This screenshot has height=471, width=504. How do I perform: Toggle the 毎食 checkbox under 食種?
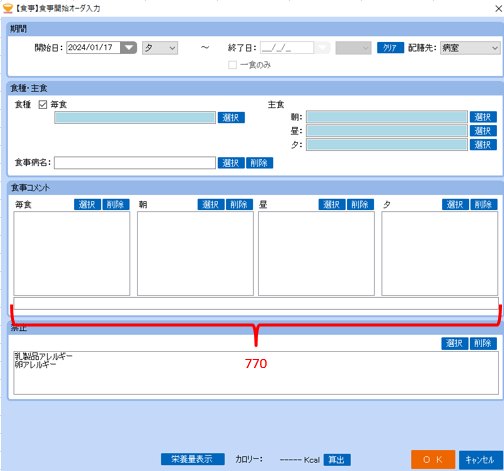43,105
